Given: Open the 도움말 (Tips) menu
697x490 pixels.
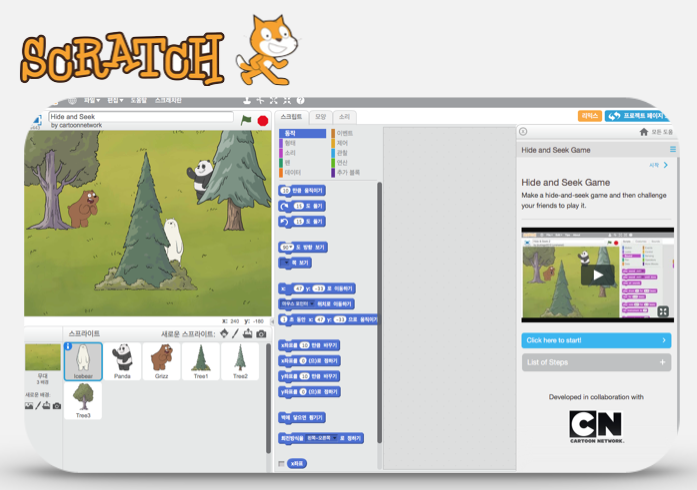Looking at the screenshot, I should [139, 100].
